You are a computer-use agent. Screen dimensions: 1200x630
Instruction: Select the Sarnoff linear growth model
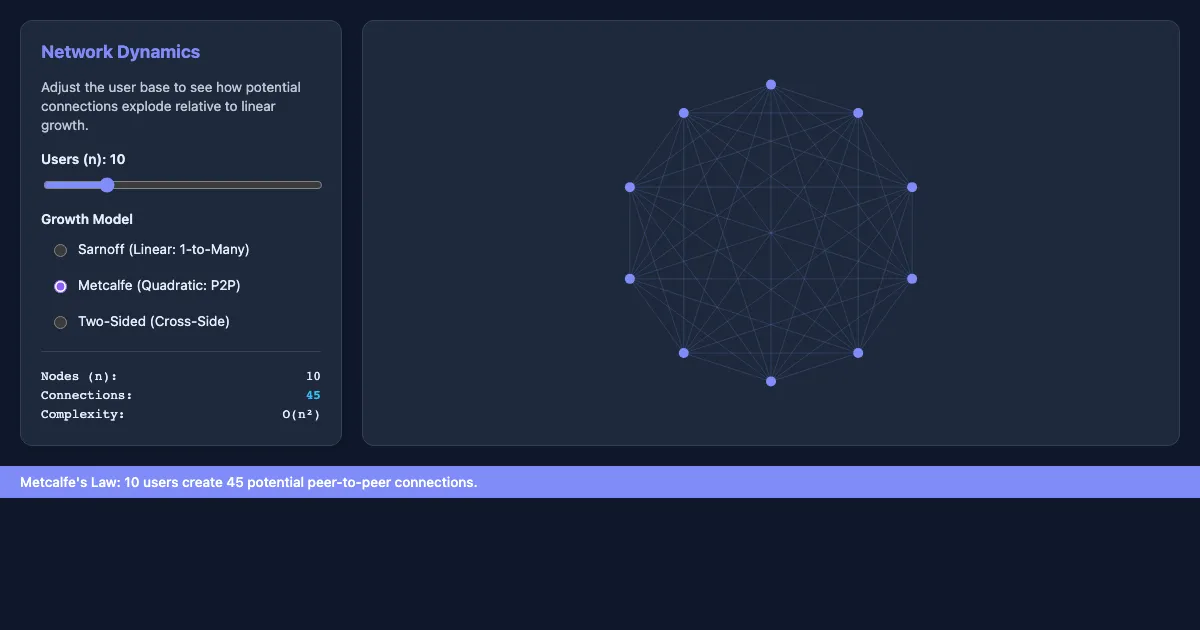coord(60,250)
